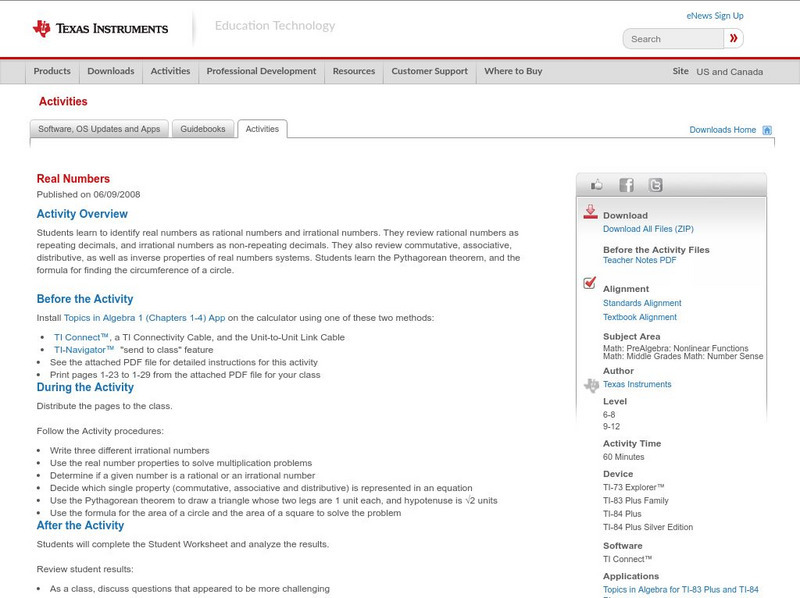
Task: Open Topics in Algebra 1 (Chapters 1-4) App link
Action: coord(144,318)
